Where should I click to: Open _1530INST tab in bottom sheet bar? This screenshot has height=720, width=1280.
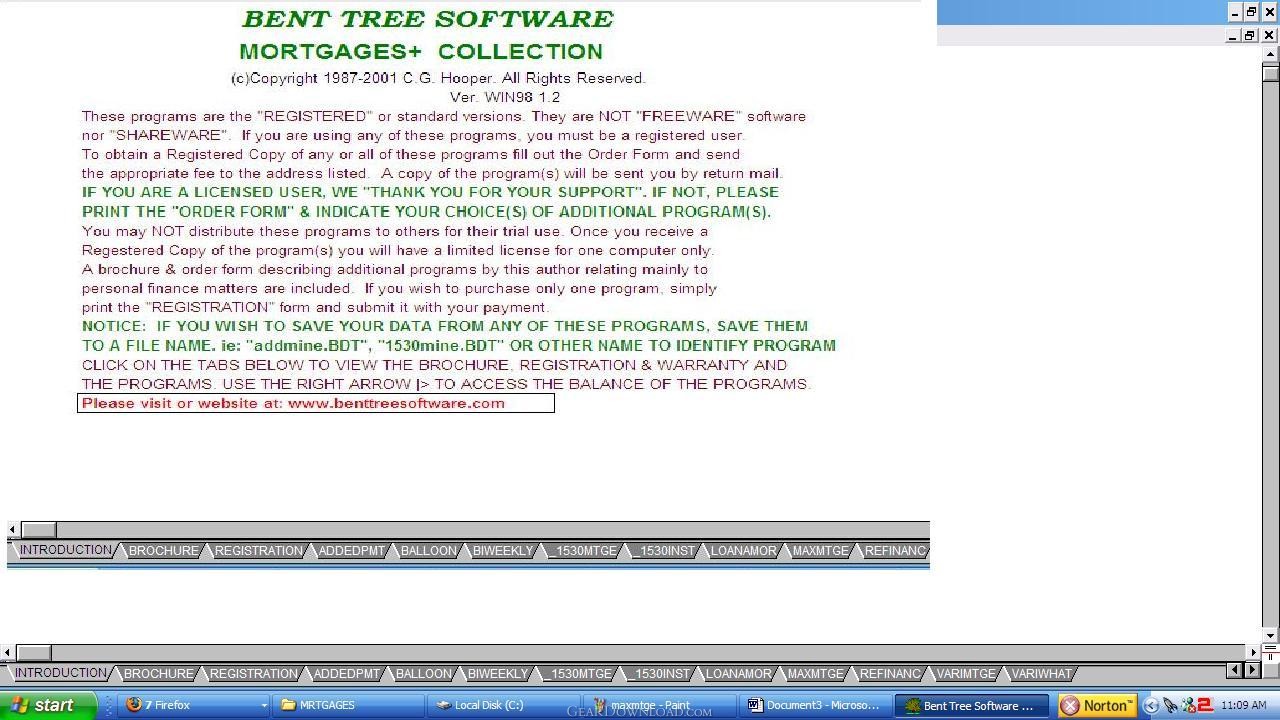pos(658,674)
